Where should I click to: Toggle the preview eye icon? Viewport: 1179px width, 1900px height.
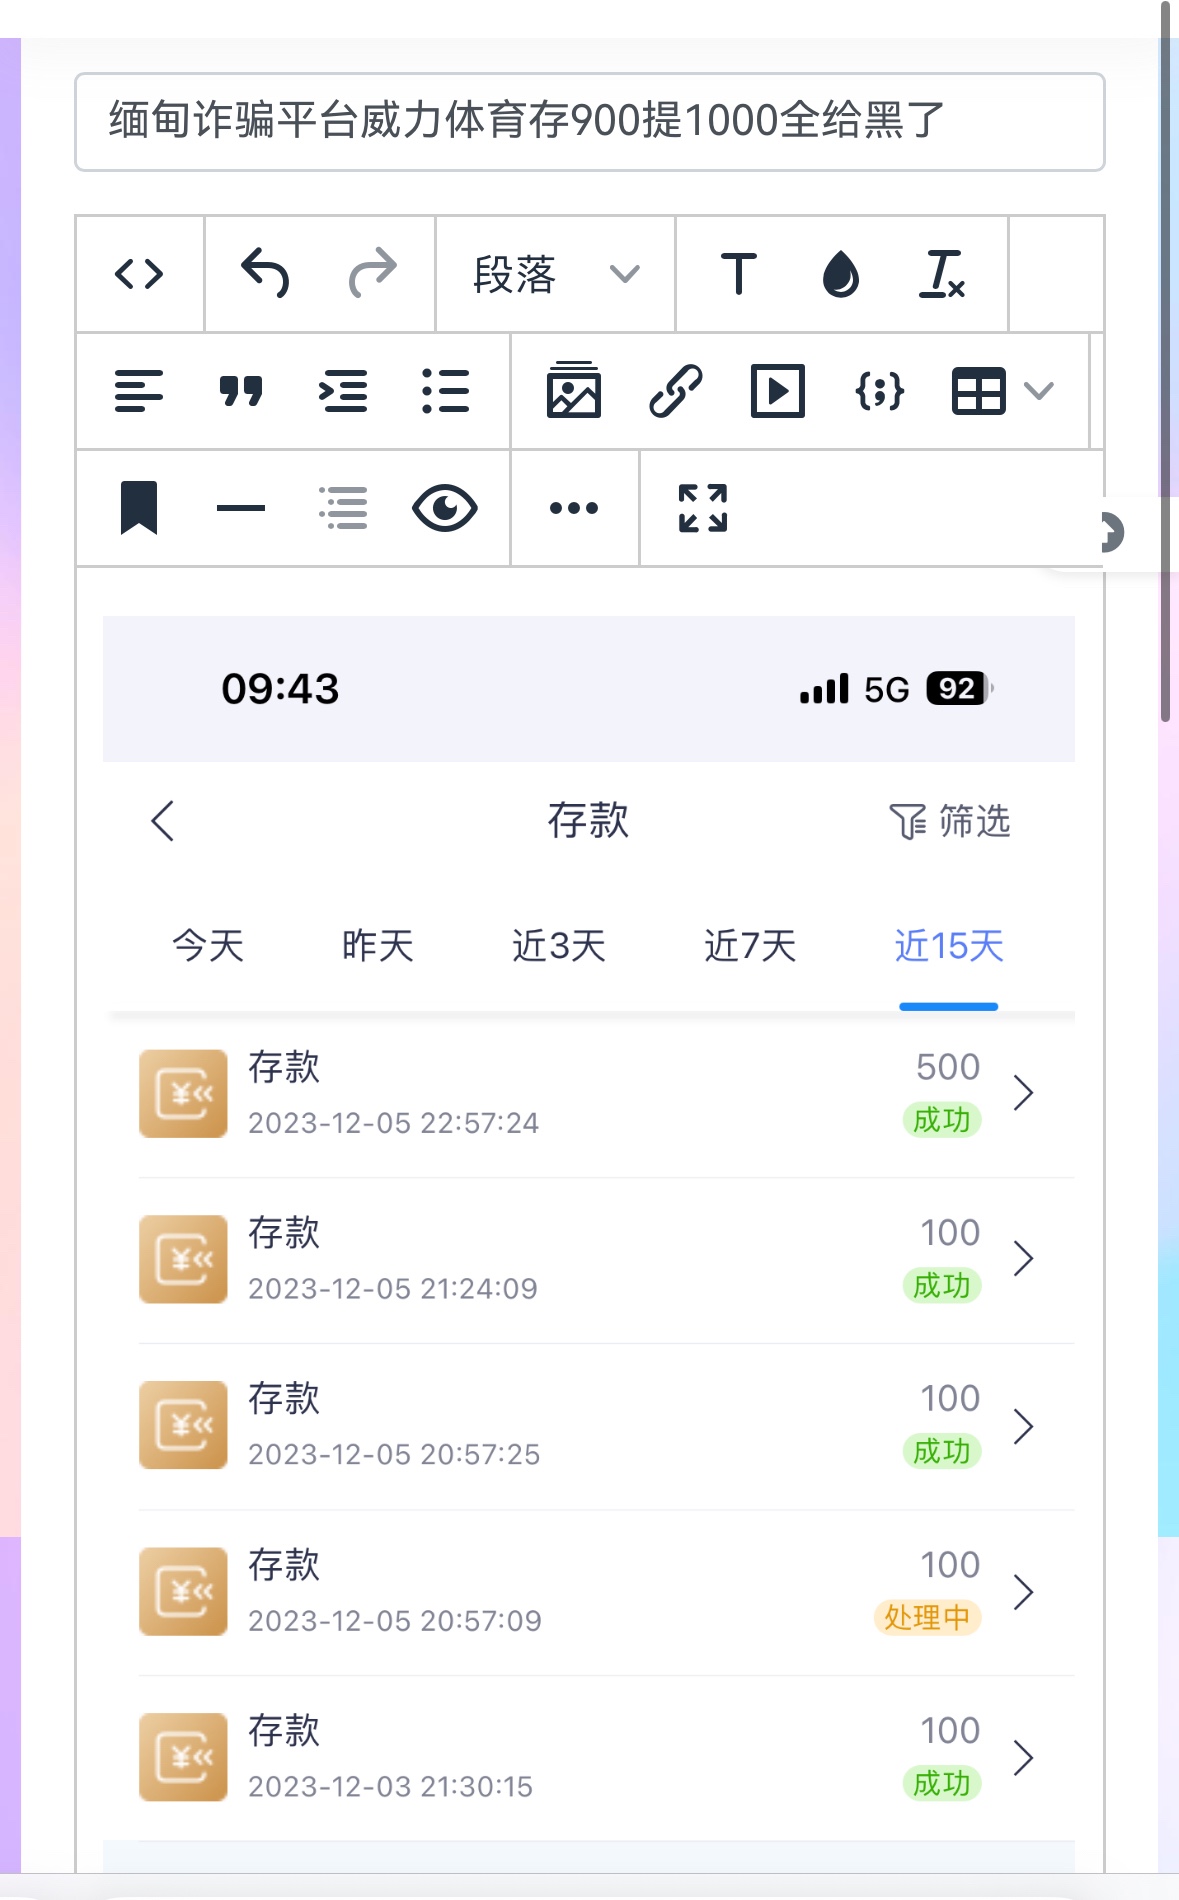tap(445, 508)
